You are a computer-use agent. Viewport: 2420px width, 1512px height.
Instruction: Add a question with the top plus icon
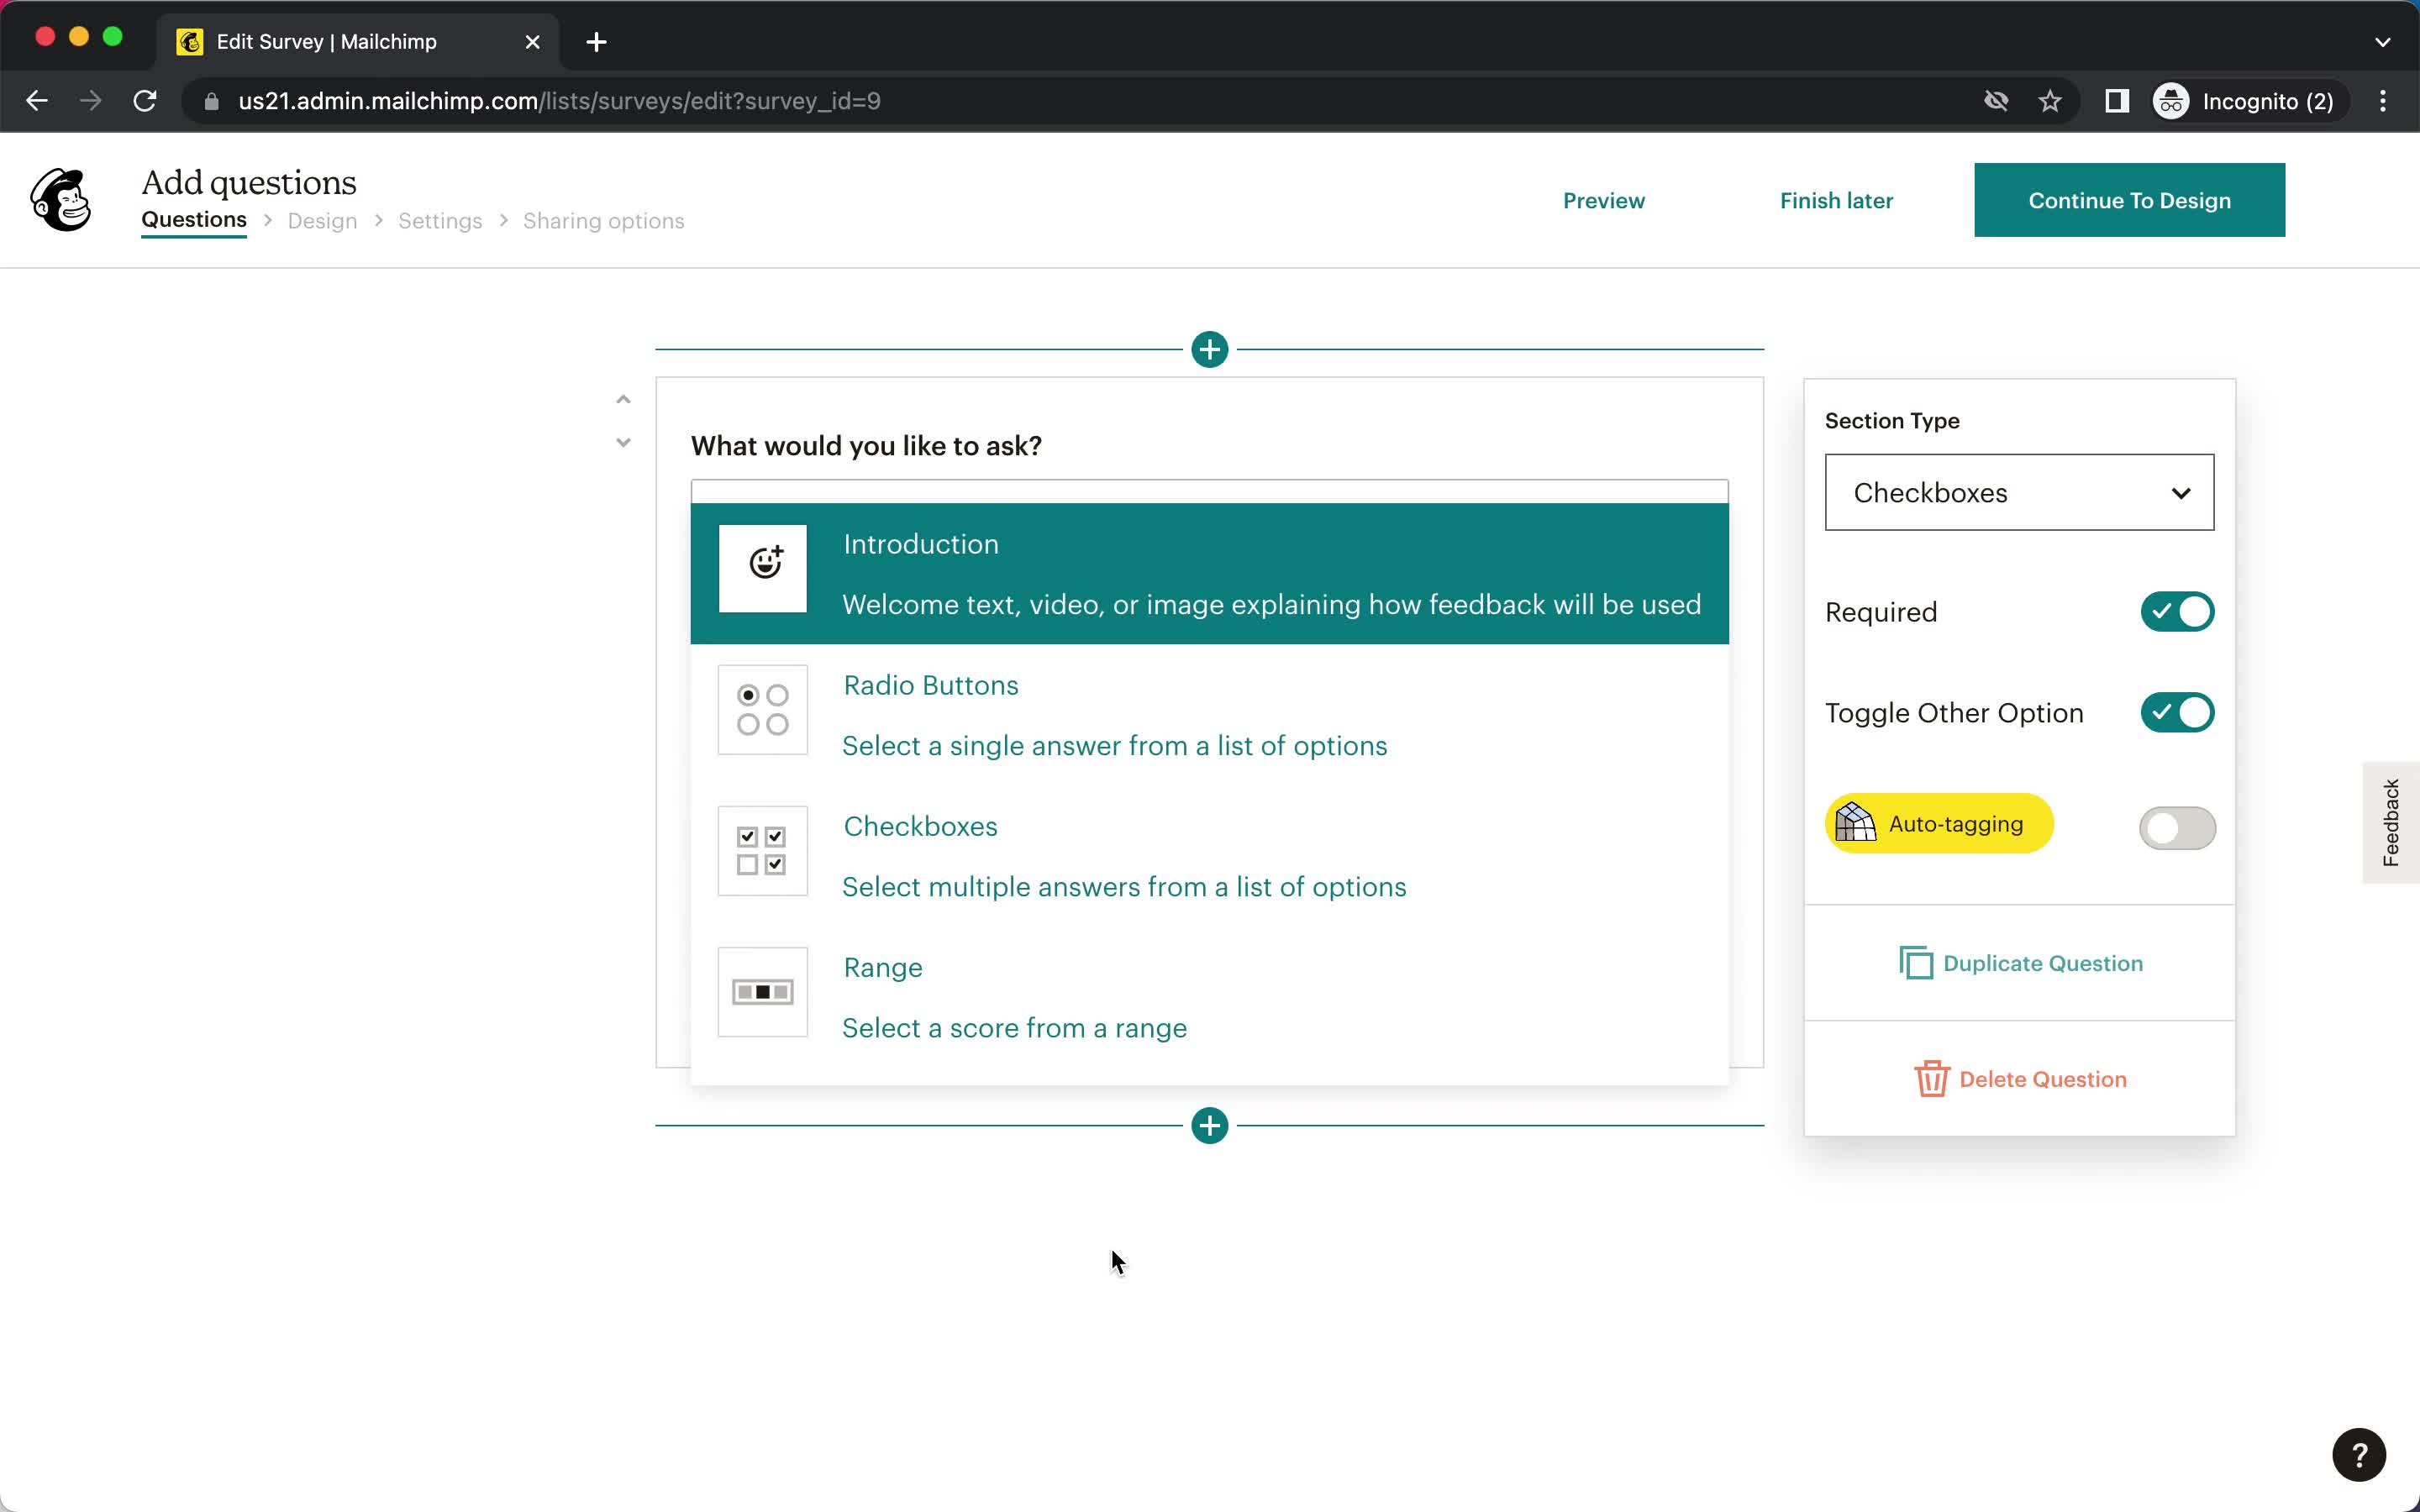pyautogui.click(x=1209, y=349)
